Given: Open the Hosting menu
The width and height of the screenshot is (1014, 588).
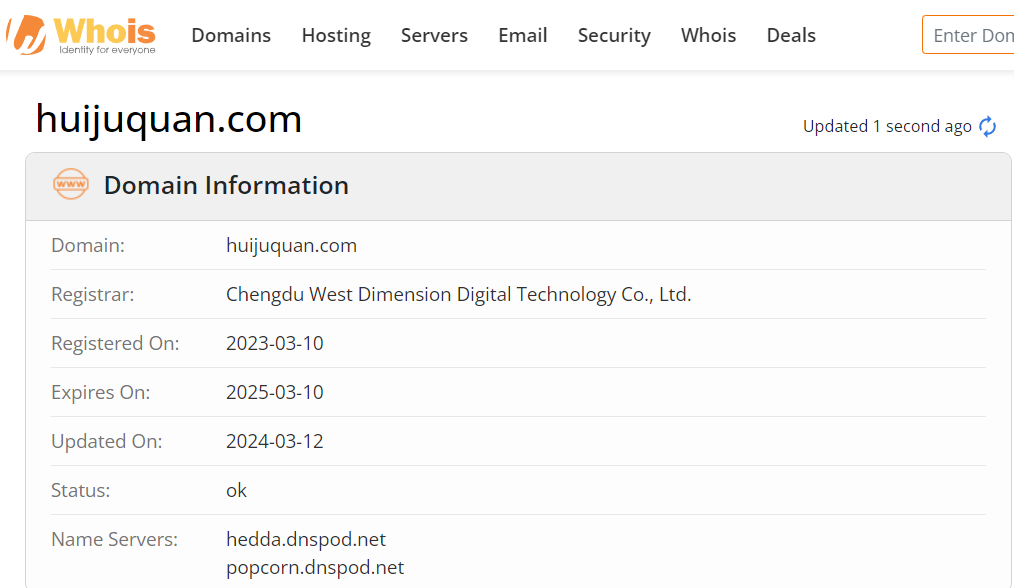Looking at the screenshot, I should [336, 35].
